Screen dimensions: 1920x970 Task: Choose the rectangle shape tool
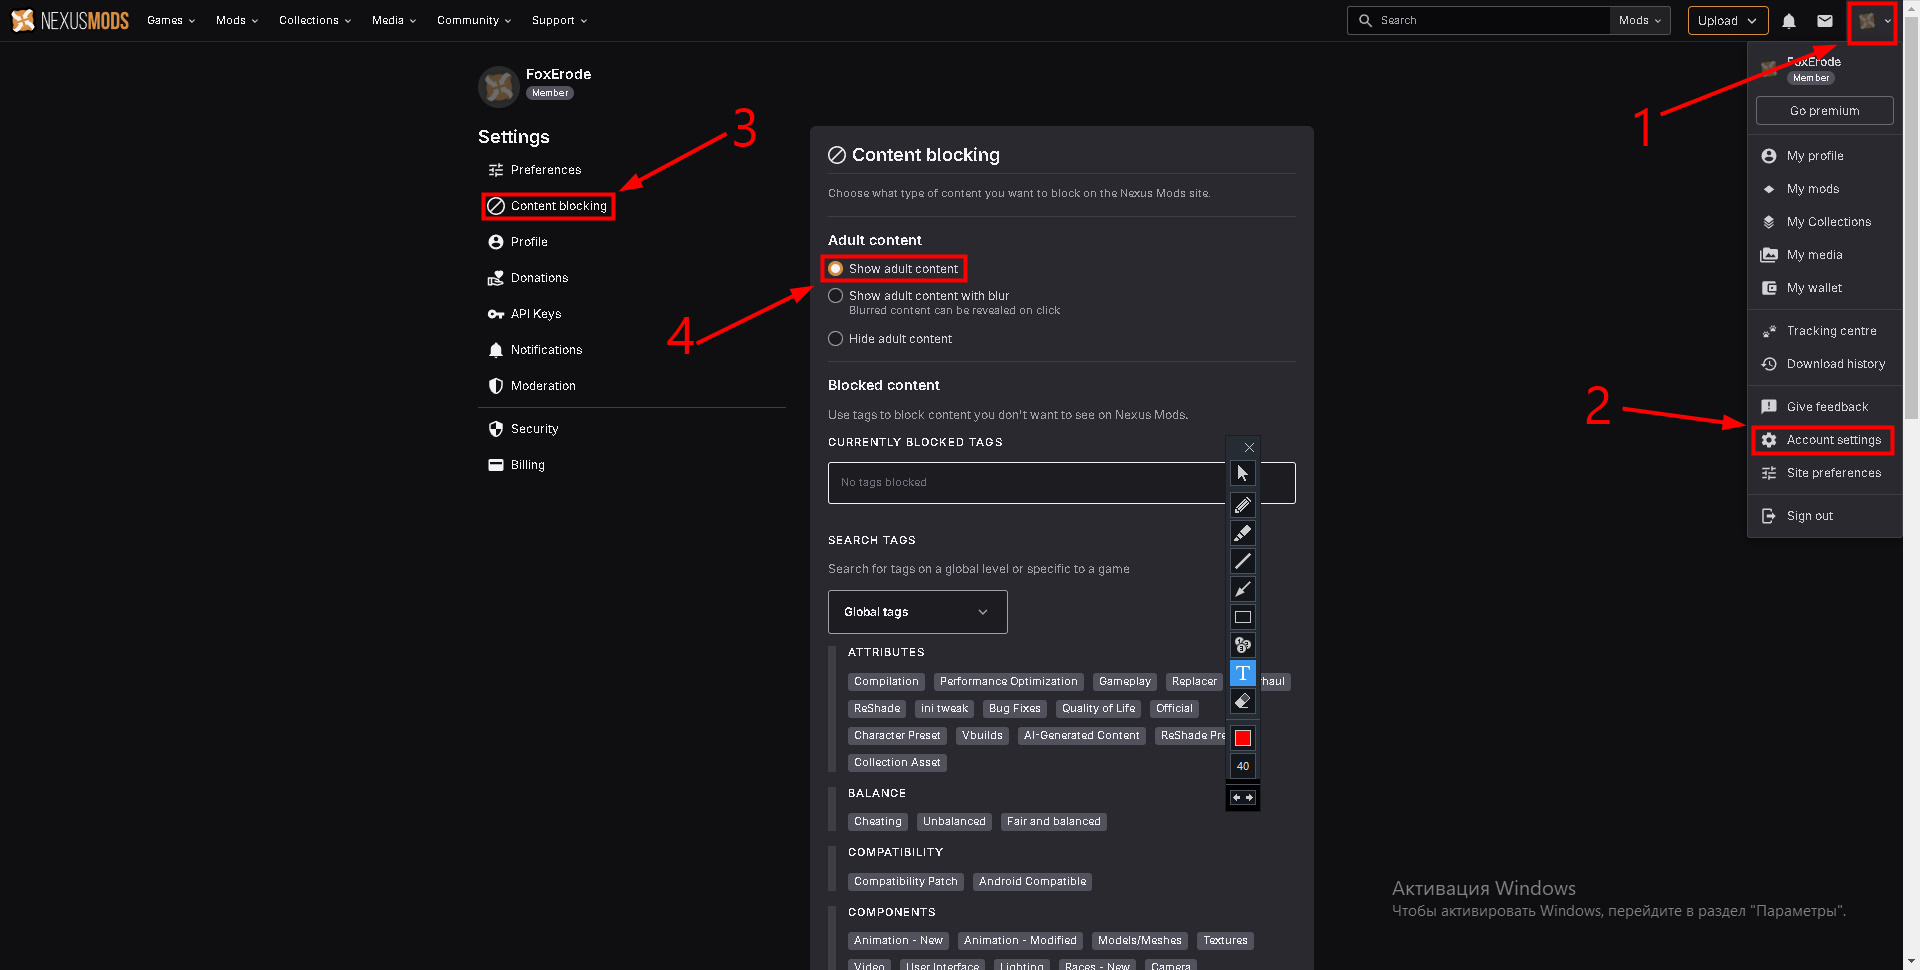1242,617
